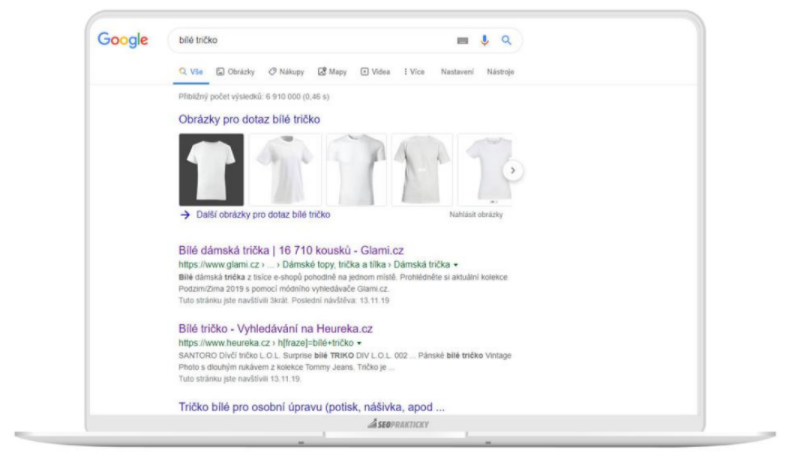
Task: Open the Videa tab
Action: 375,72
